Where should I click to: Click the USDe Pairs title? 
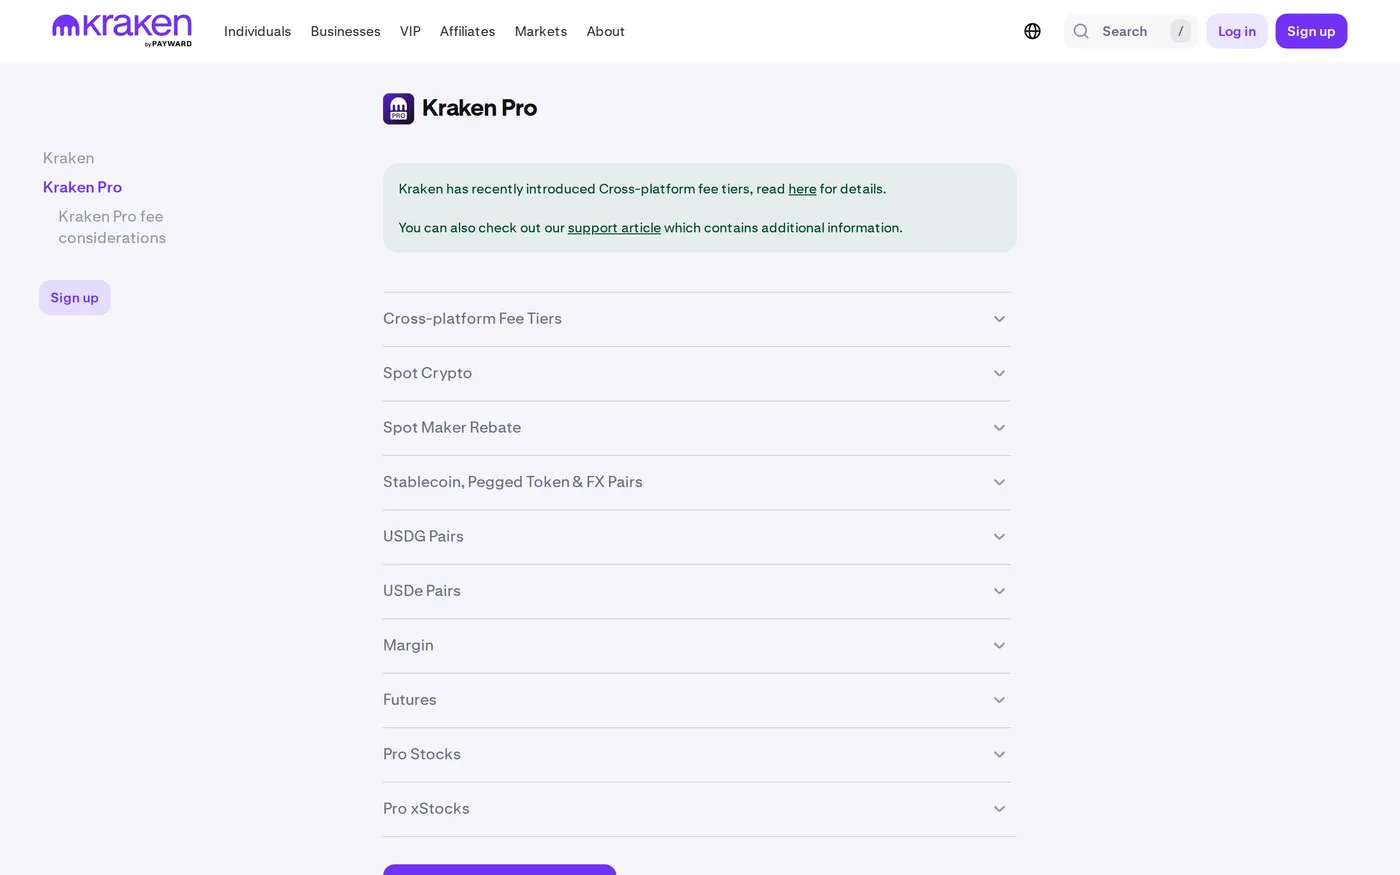(422, 591)
